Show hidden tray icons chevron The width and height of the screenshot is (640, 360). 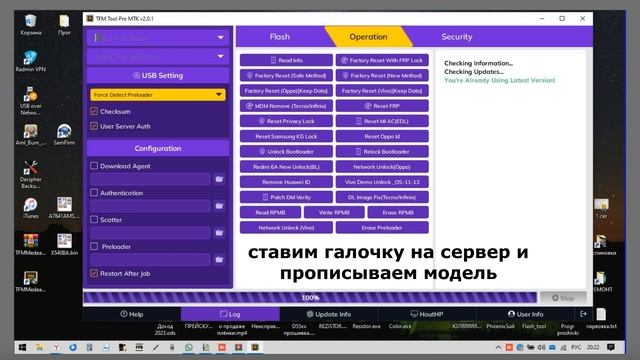pyautogui.click(x=498, y=347)
